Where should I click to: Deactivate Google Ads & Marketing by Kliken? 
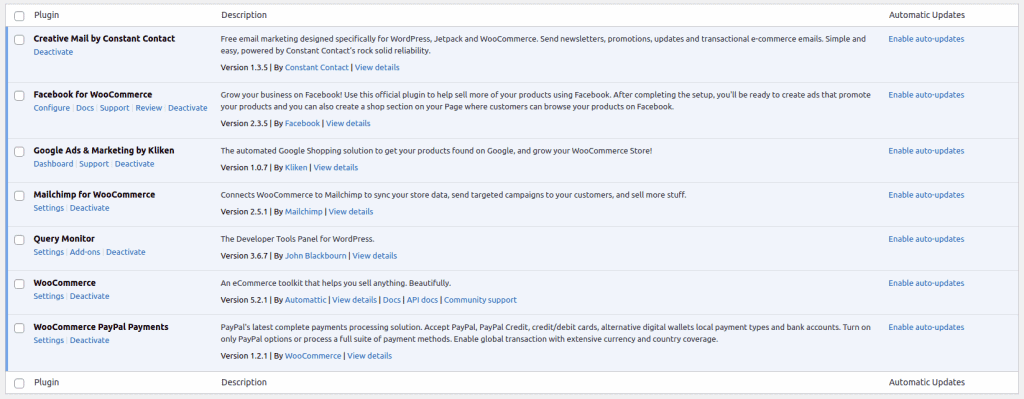135,164
